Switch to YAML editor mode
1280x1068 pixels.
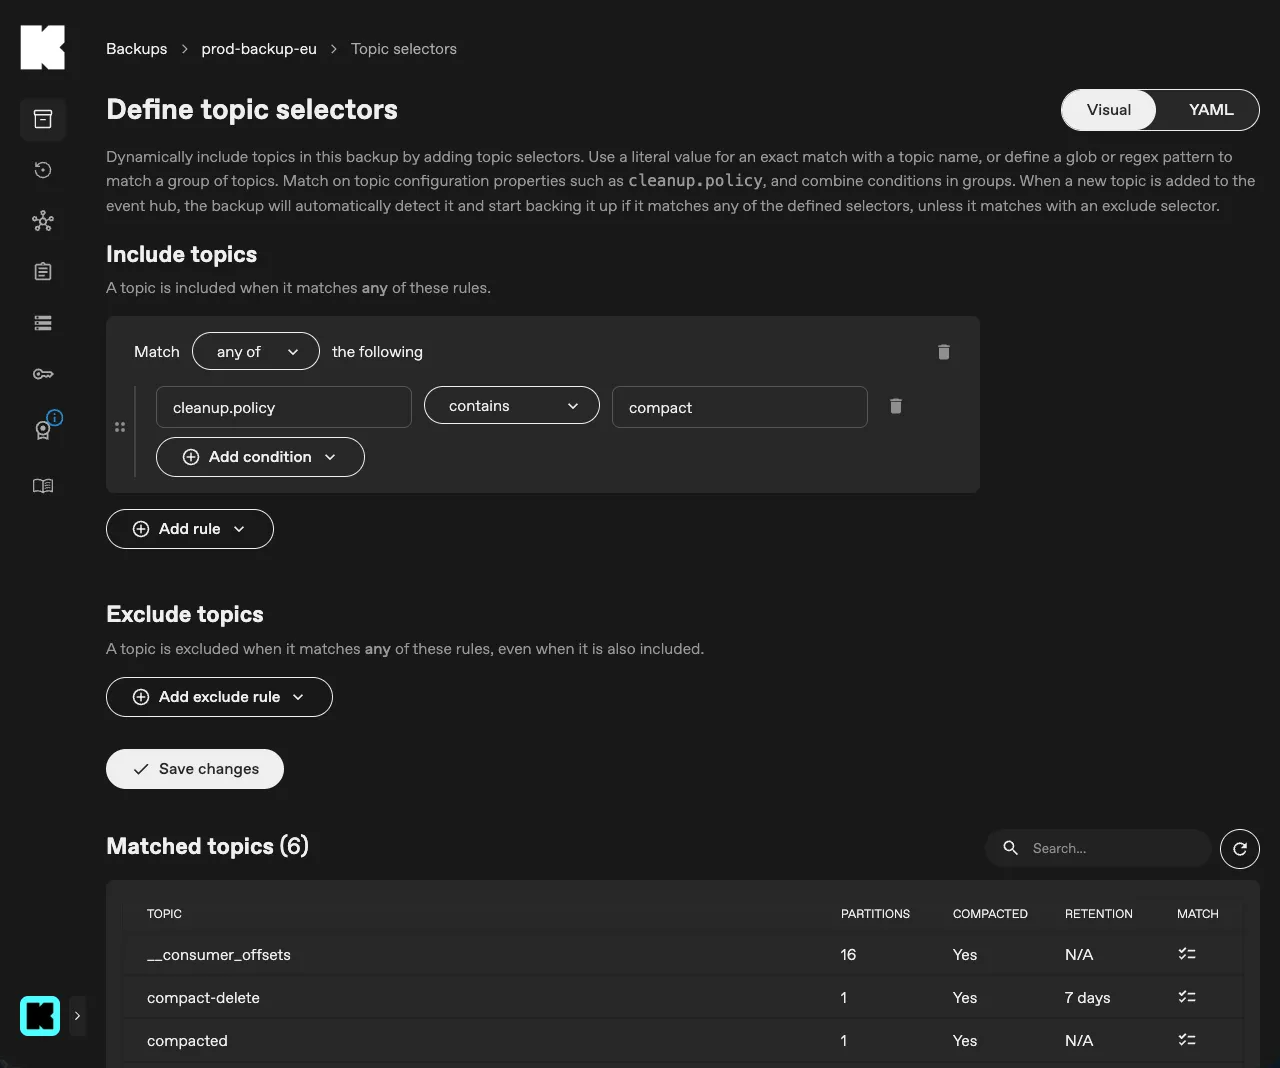point(1211,110)
